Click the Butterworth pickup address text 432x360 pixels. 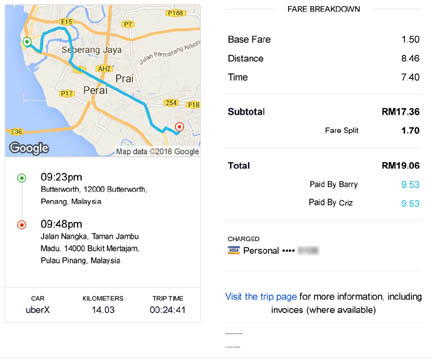(x=94, y=195)
